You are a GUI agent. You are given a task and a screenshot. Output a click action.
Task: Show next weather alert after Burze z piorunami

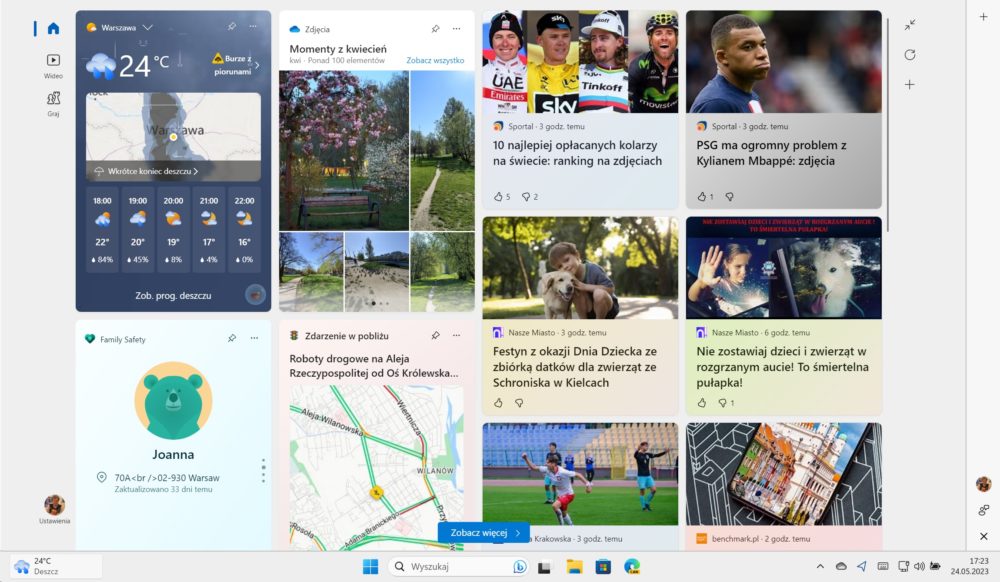coord(257,65)
